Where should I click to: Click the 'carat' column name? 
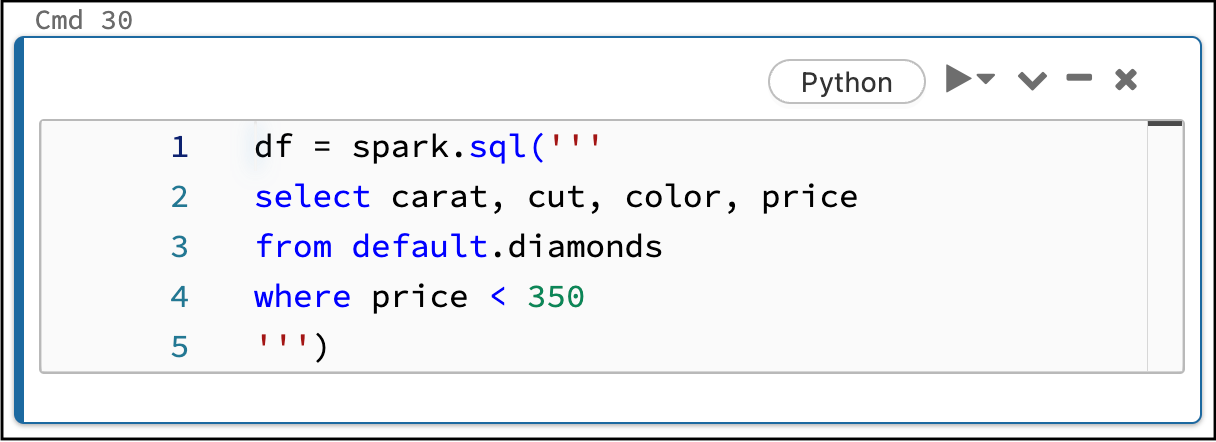coord(438,197)
